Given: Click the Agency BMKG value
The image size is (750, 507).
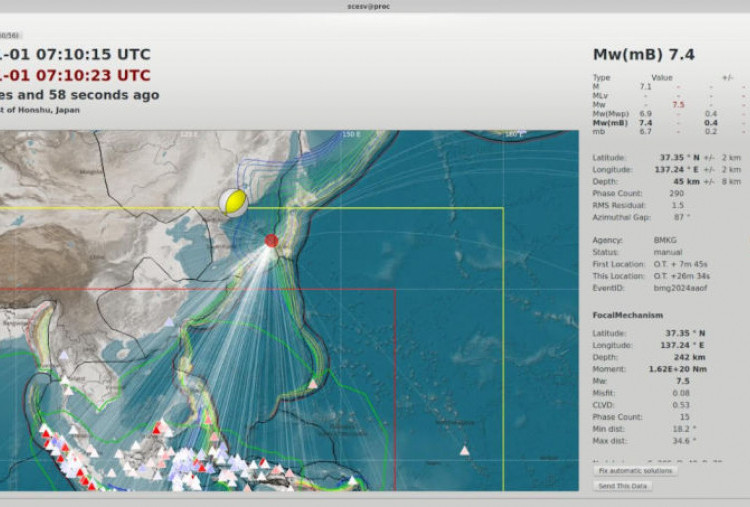Looking at the screenshot, I should [665, 240].
